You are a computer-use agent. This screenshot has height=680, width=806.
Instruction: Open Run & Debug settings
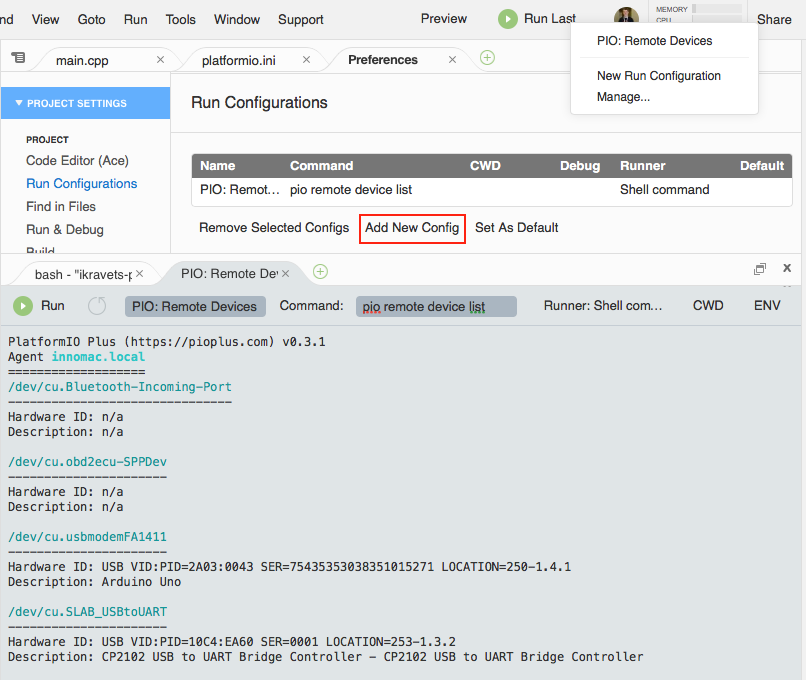(x=65, y=229)
